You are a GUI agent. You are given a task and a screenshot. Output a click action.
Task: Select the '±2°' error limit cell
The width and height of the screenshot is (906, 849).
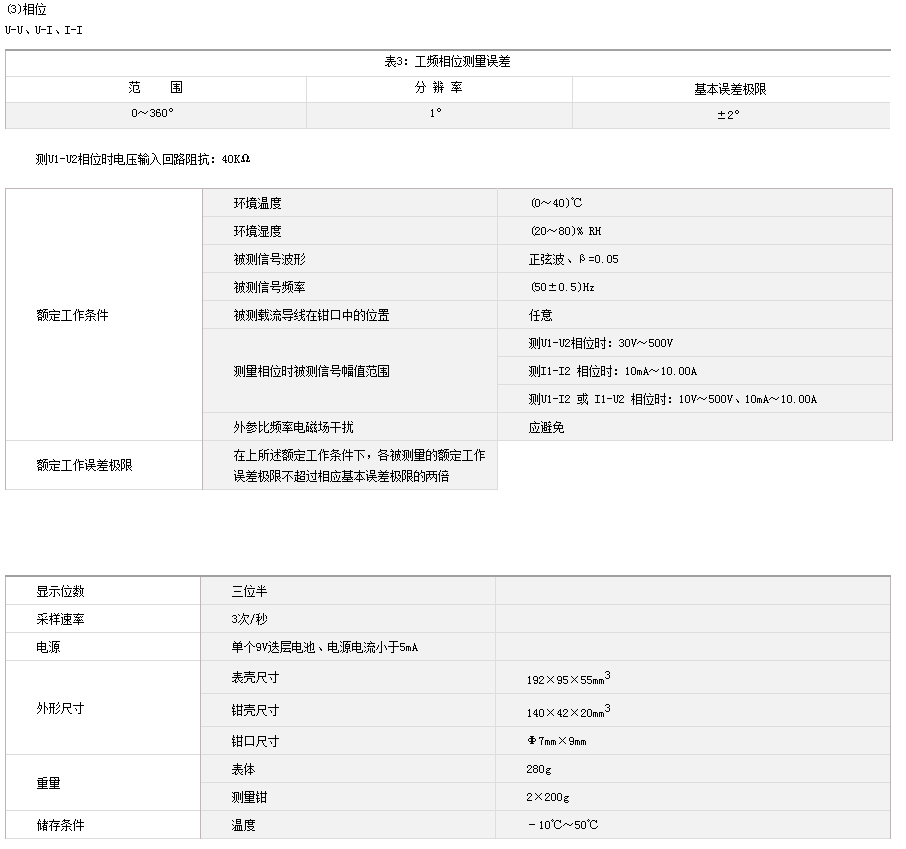click(x=729, y=114)
